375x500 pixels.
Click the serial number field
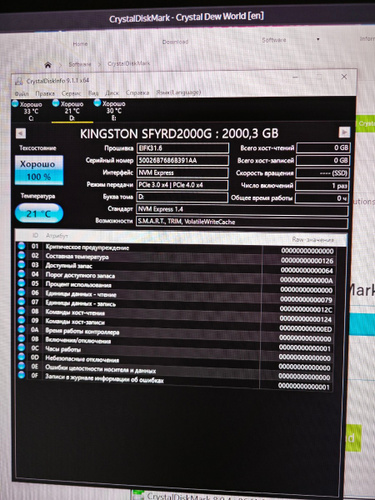point(183,160)
